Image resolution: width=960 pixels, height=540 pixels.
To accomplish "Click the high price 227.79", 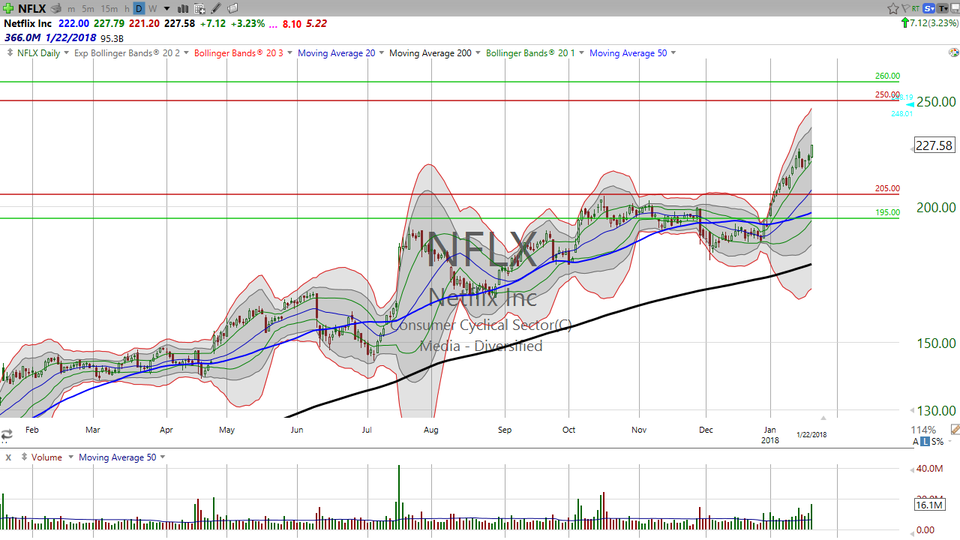I will pos(109,23).
